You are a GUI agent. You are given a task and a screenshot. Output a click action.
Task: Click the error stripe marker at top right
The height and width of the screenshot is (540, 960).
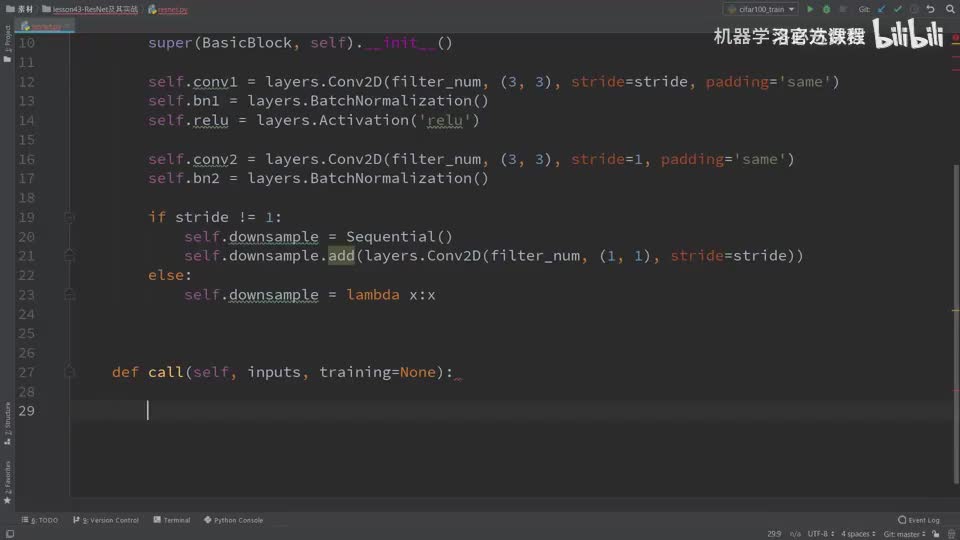(x=955, y=37)
